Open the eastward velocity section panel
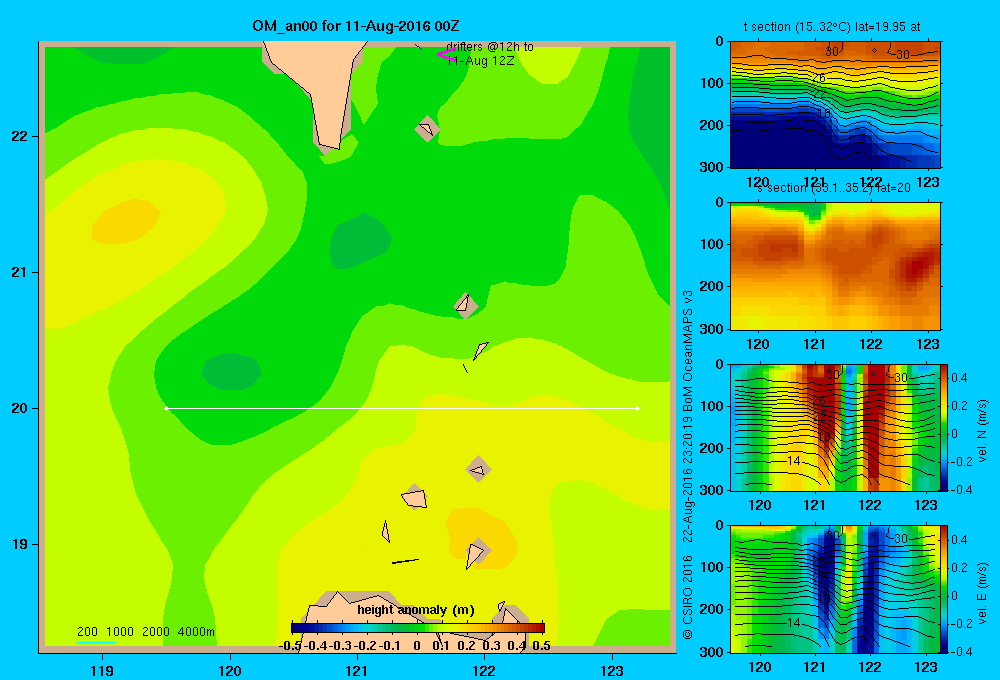 tap(835, 589)
